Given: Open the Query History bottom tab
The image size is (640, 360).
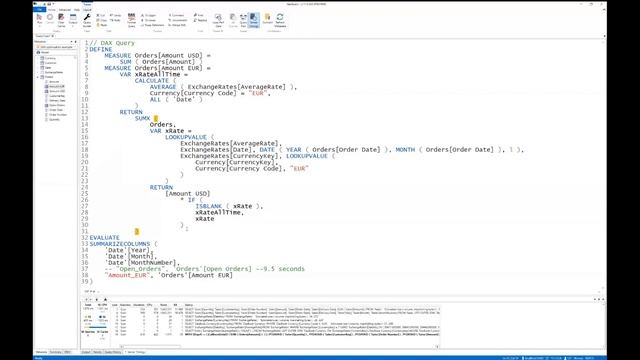Looking at the screenshot, I should tap(113, 352).
